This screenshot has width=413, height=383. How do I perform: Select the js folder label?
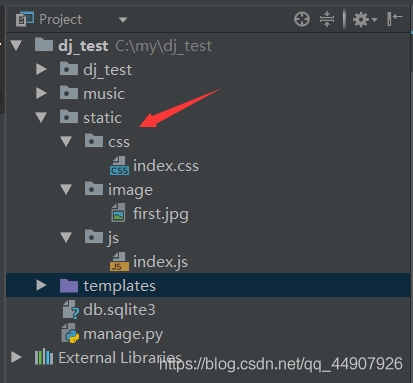point(113,238)
